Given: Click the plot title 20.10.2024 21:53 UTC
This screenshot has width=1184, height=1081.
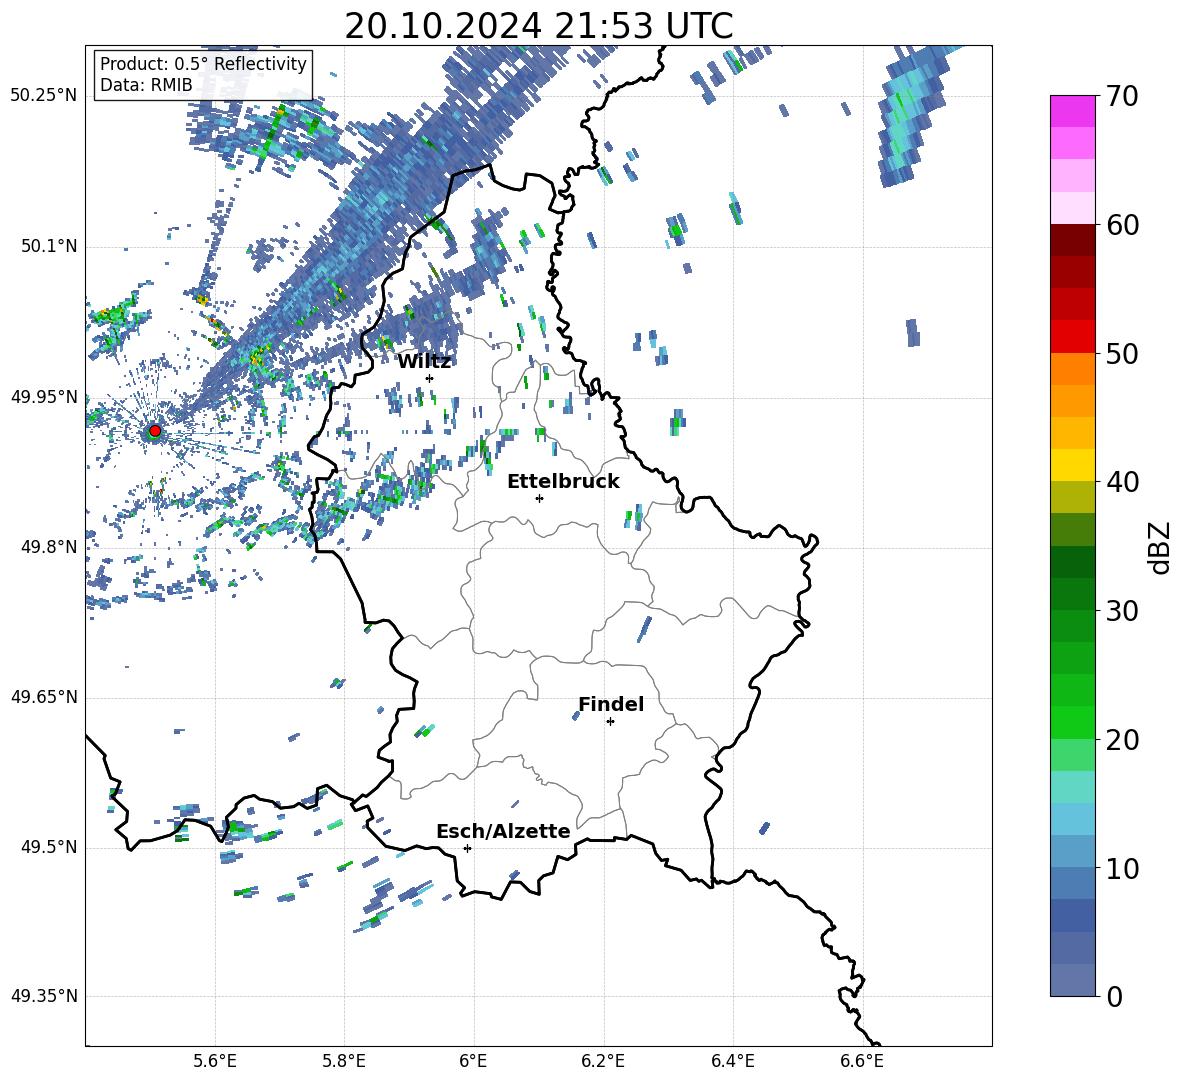Looking at the screenshot, I should pyautogui.click(x=539, y=26).
